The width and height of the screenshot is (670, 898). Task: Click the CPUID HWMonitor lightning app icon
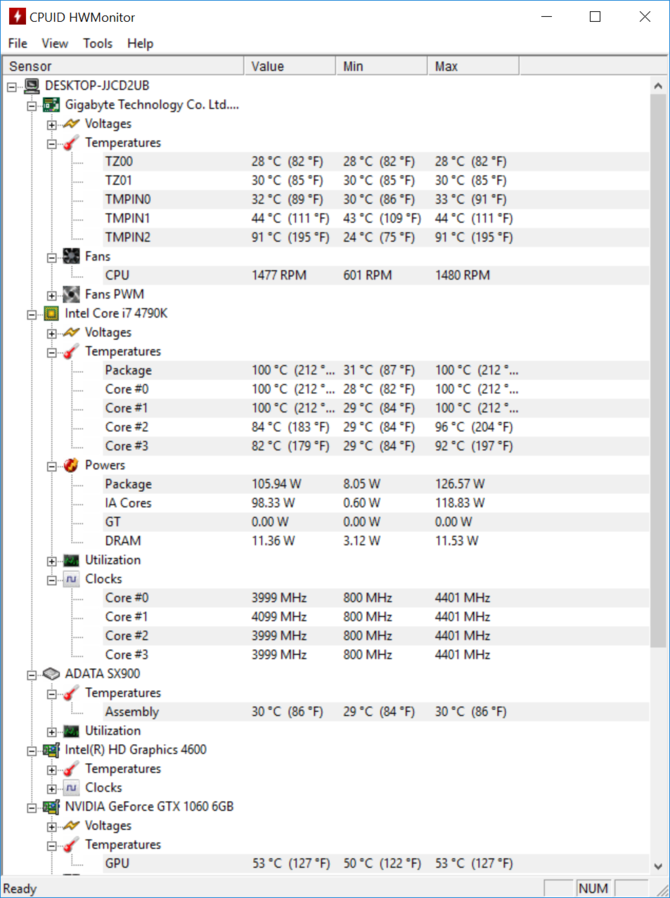(x=17, y=17)
